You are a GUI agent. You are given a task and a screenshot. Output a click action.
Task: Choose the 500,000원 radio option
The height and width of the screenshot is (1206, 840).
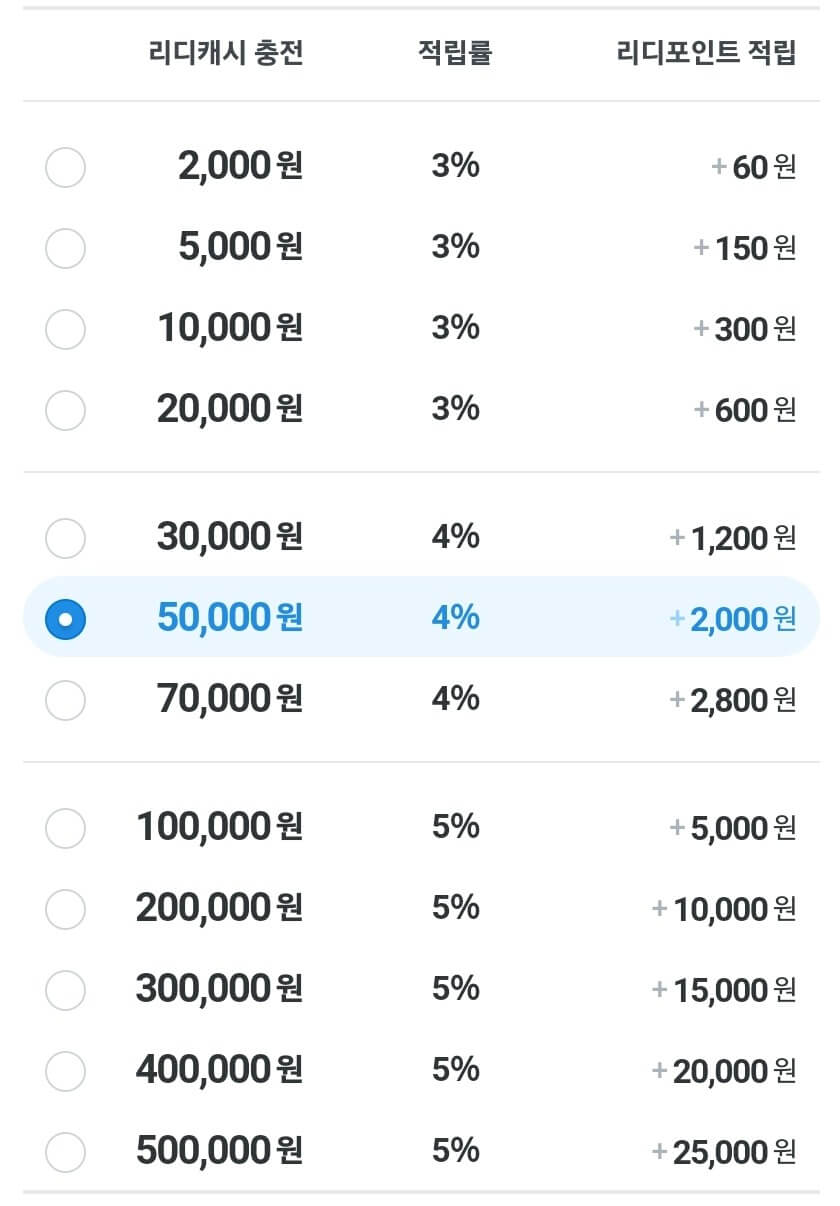pyautogui.click(x=66, y=1152)
